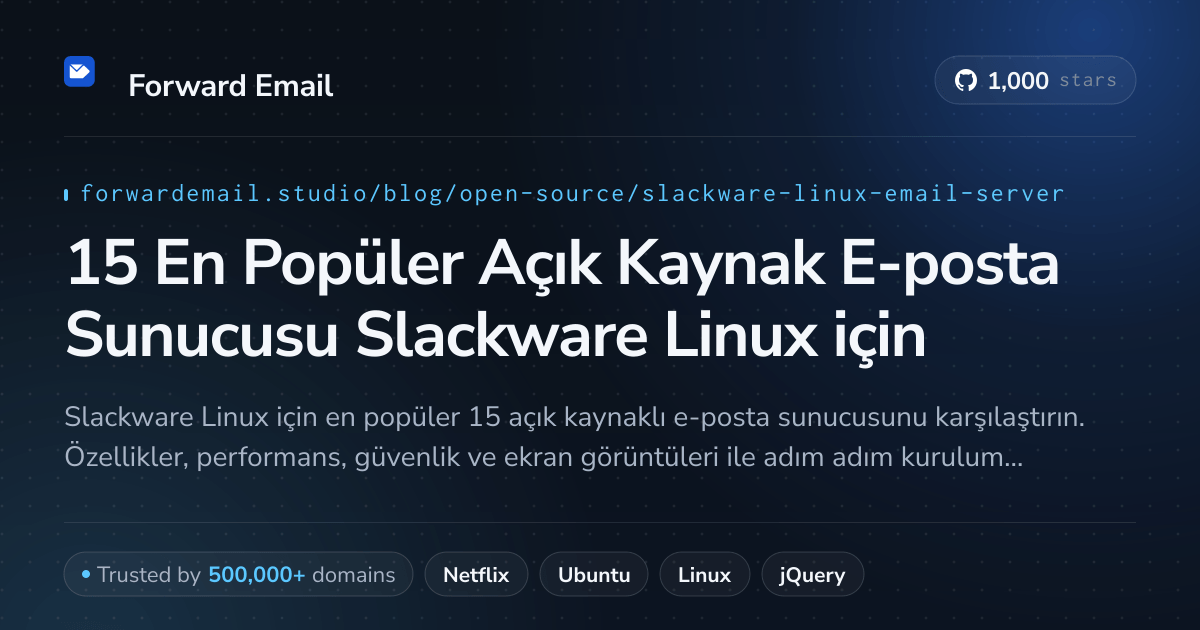Click the Trusted by 500,000+ domains badge
This screenshot has width=1200, height=630.
click(238, 575)
